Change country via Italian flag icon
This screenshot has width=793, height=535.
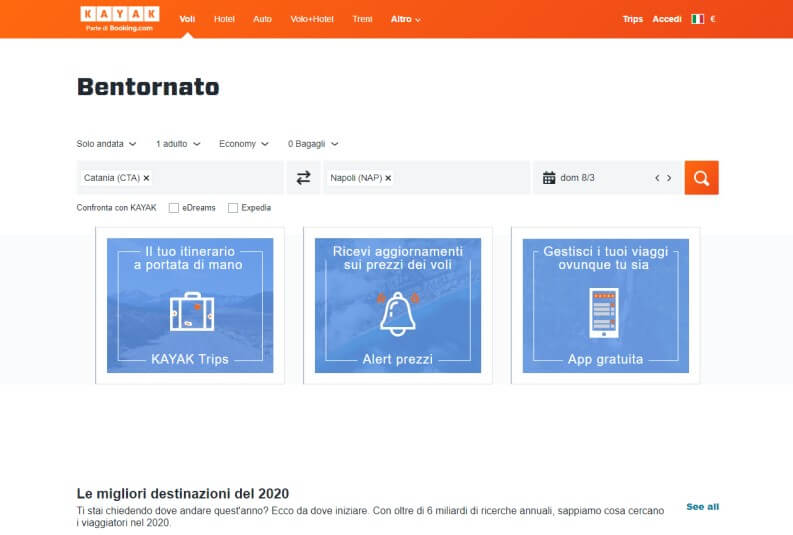point(698,19)
